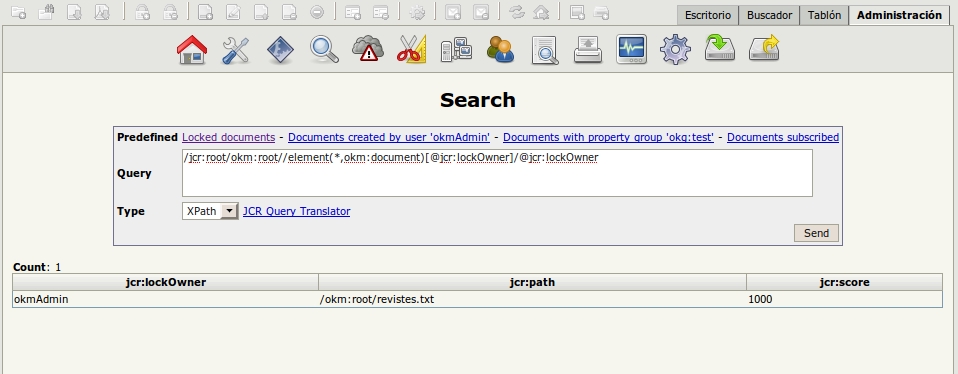Click the Send button
This screenshot has width=958, height=374.
pos(816,233)
